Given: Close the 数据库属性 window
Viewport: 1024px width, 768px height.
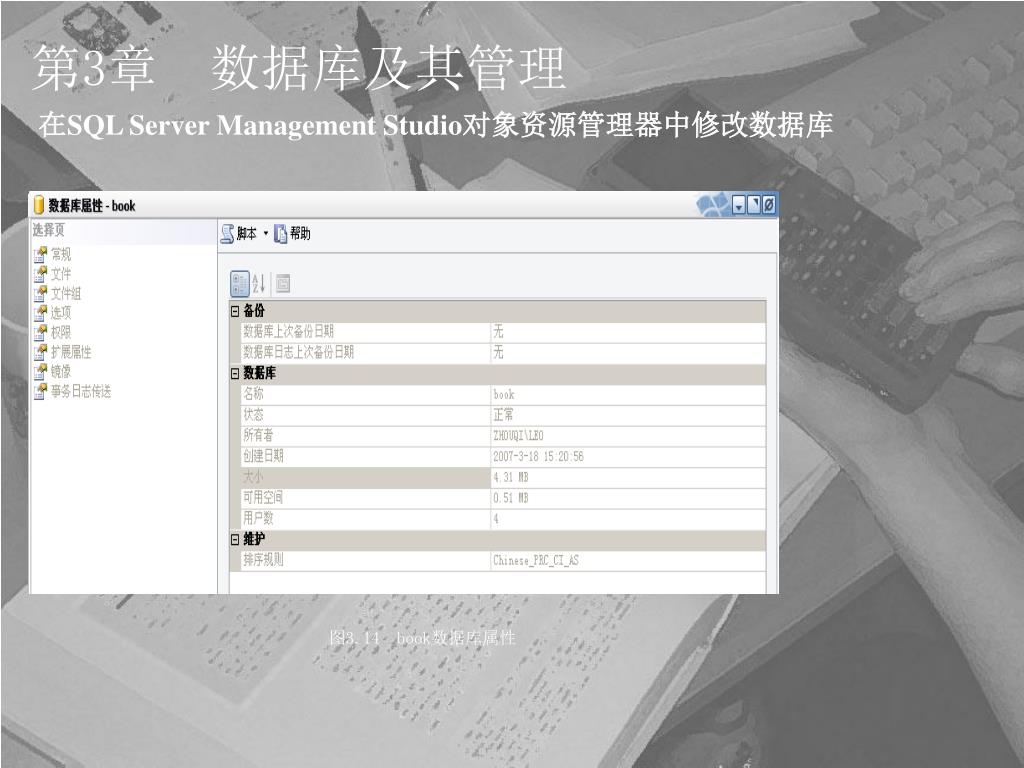Looking at the screenshot, I should pyautogui.click(x=769, y=205).
